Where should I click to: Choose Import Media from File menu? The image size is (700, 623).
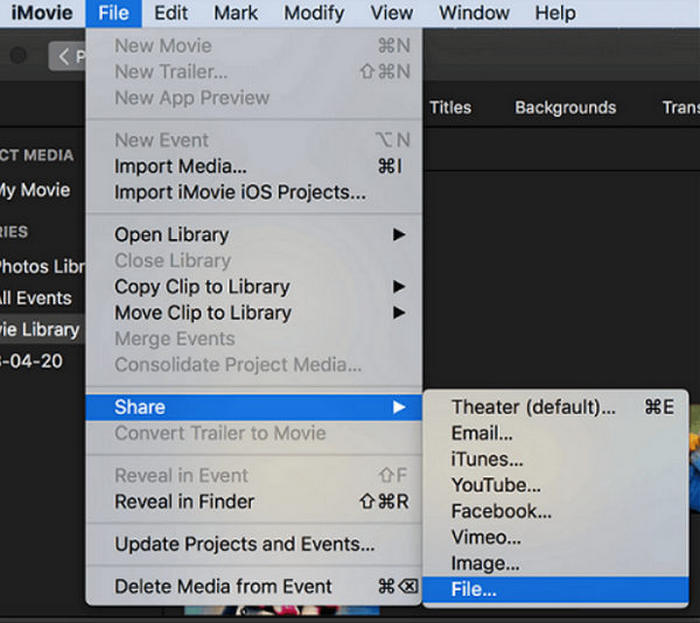coord(254,166)
